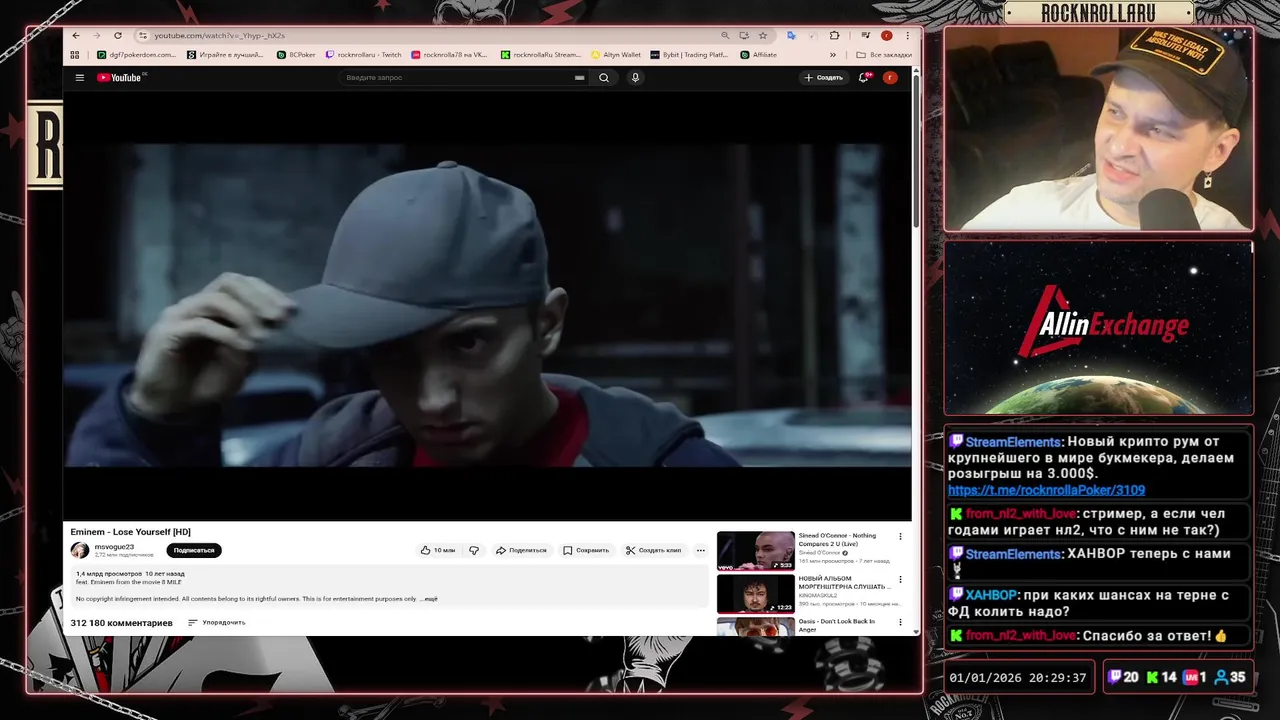Open the rocknrollaRu Stream bookmark
Image resolution: width=1280 pixels, height=720 pixels.
click(541, 55)
